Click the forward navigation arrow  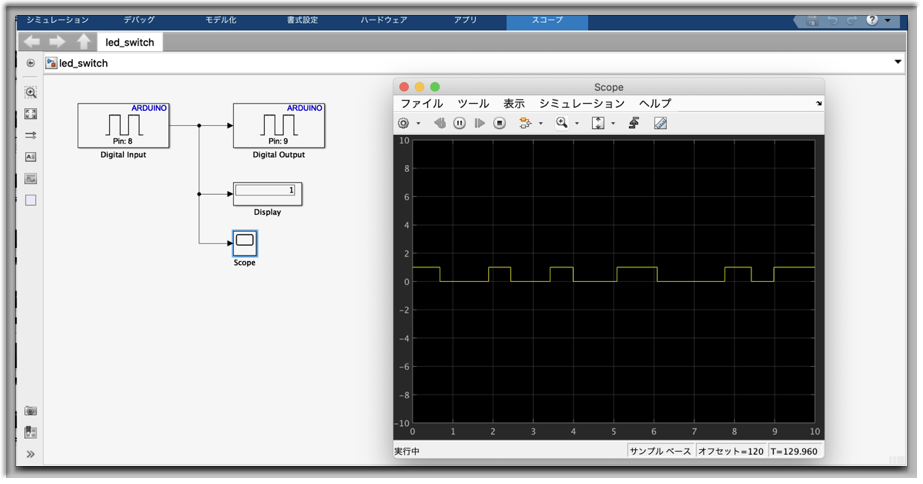tap(57, 42)
